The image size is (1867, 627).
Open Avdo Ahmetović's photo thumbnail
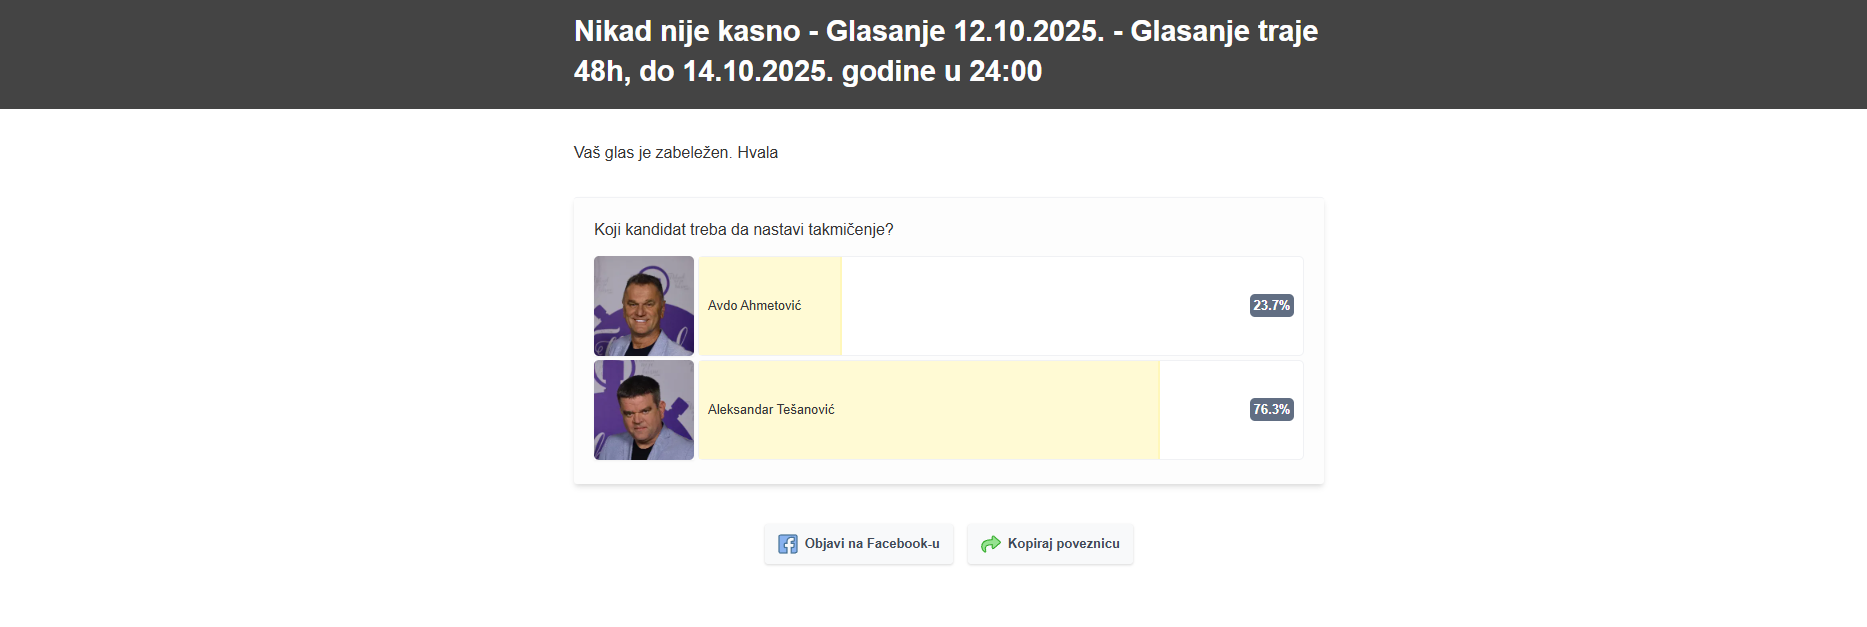644,306
